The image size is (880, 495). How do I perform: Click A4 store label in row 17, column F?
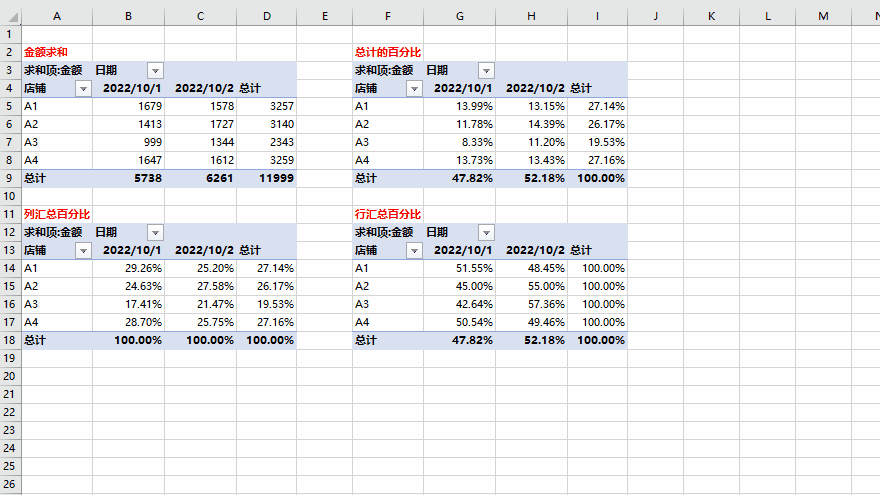(x=362, y=322)
